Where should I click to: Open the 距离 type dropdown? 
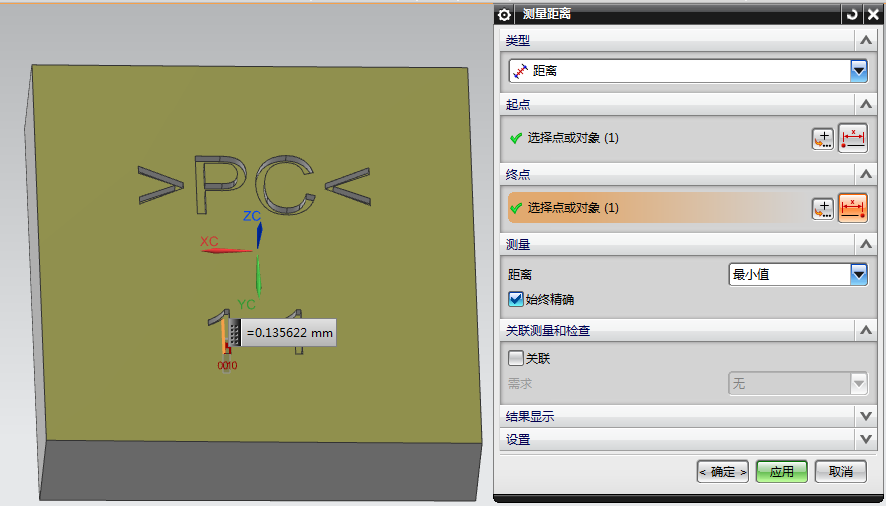tap(858, 71)
